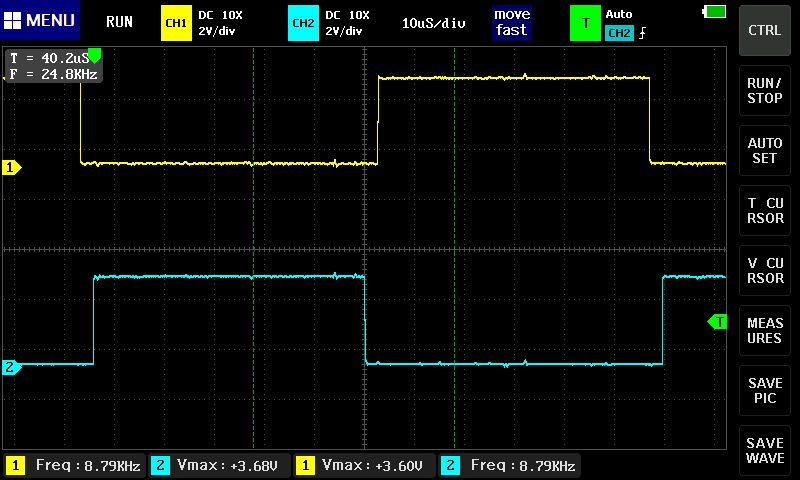The width and height of the screenshot is (800, 480).
Task: Enable the T CURSOR time cursors
Action: click(765, 210)
